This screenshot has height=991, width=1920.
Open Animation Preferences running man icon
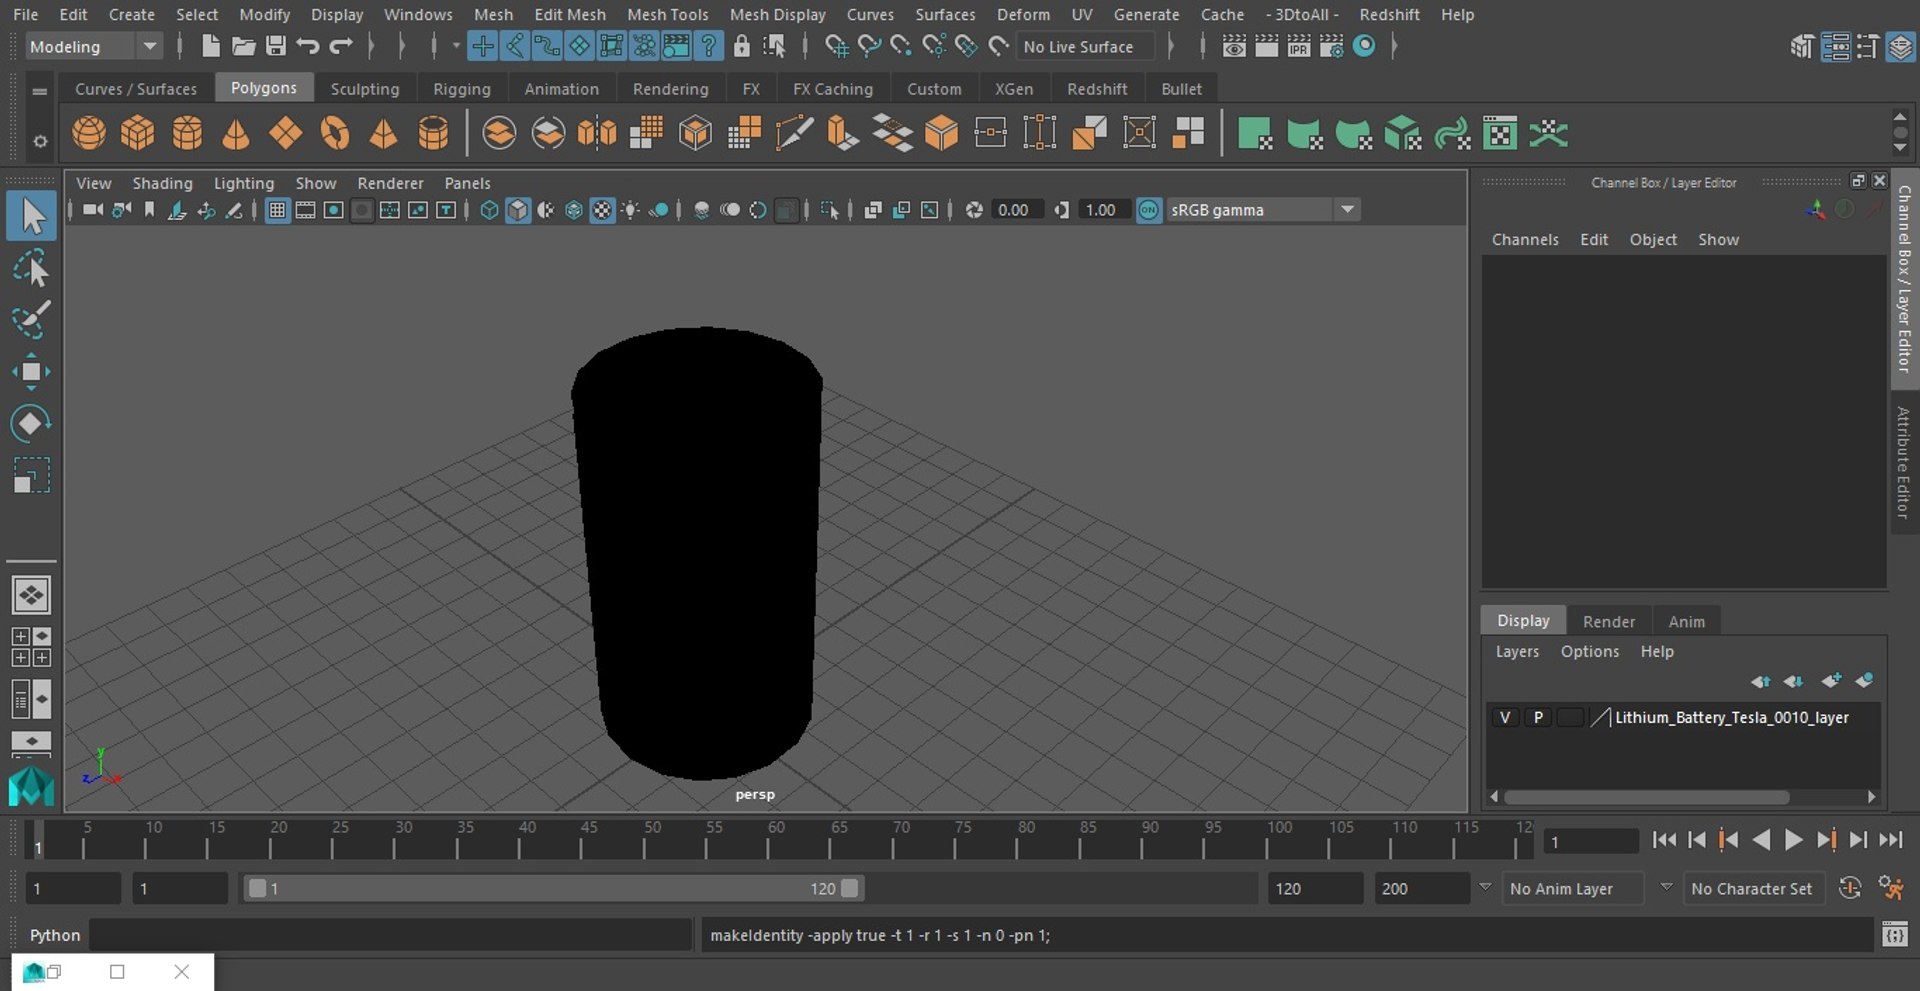point(1890,888)
